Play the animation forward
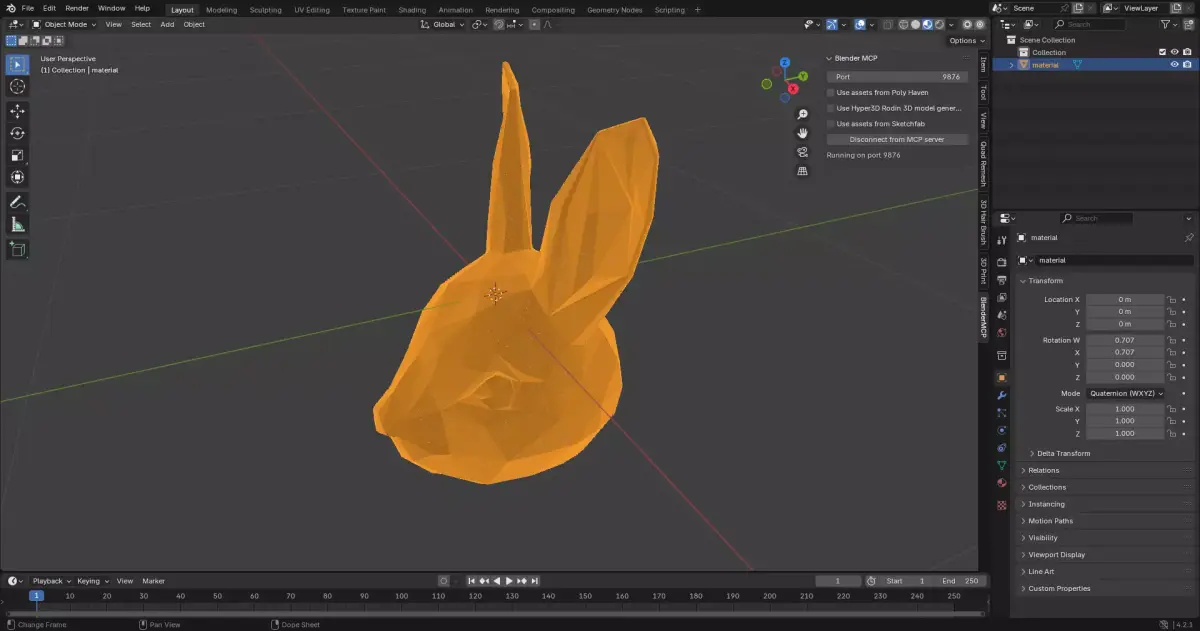 509,581
